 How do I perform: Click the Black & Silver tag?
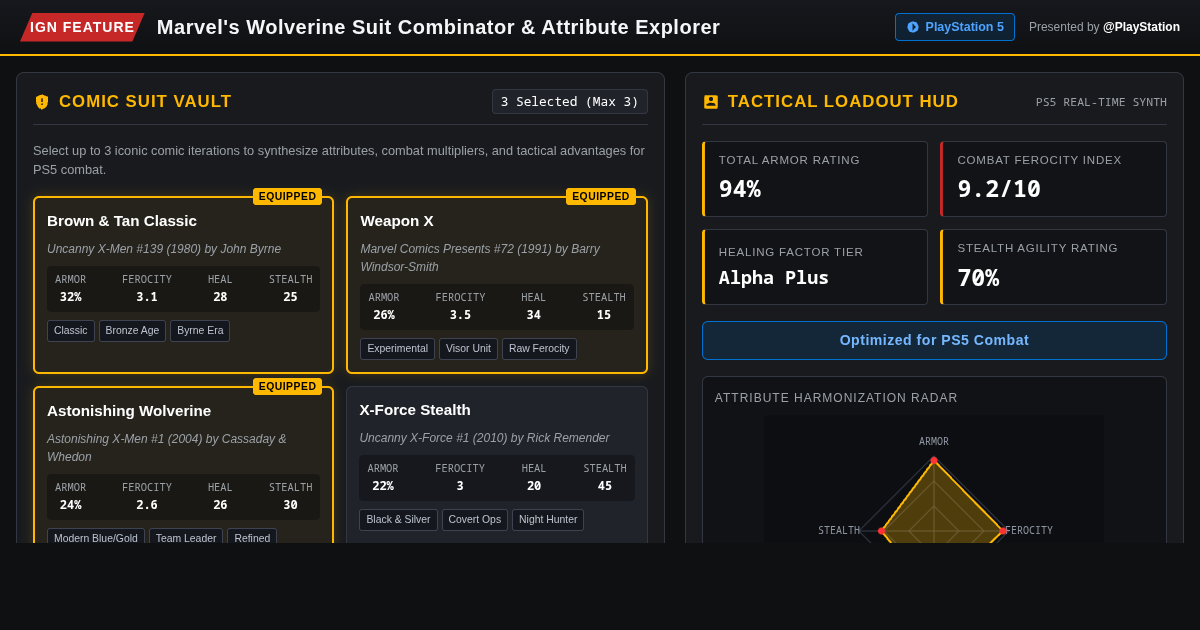pyautogui.click(x=398, y=520)
